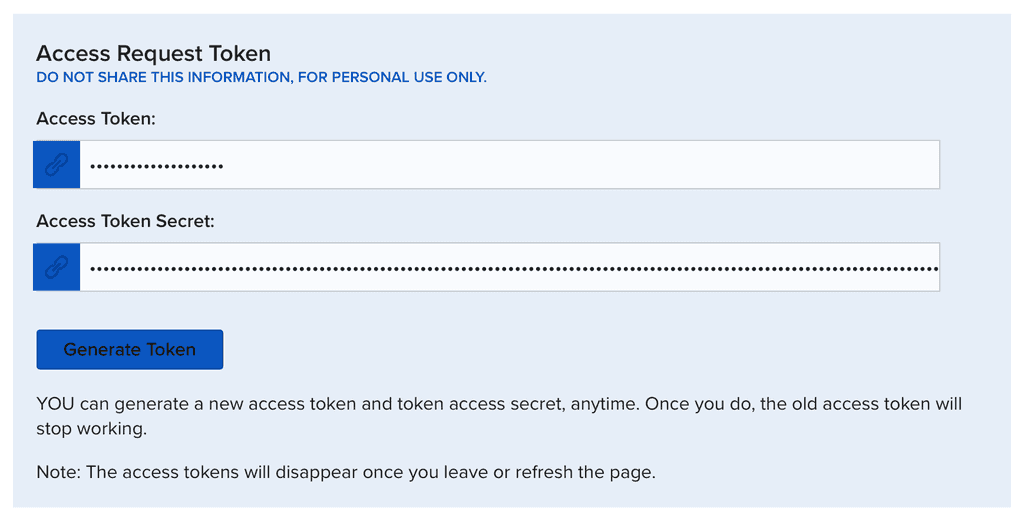This screenshot has height=520, width=1024.
Task: Click the "Access Token Secret:" field label
Action: (125, 221)
